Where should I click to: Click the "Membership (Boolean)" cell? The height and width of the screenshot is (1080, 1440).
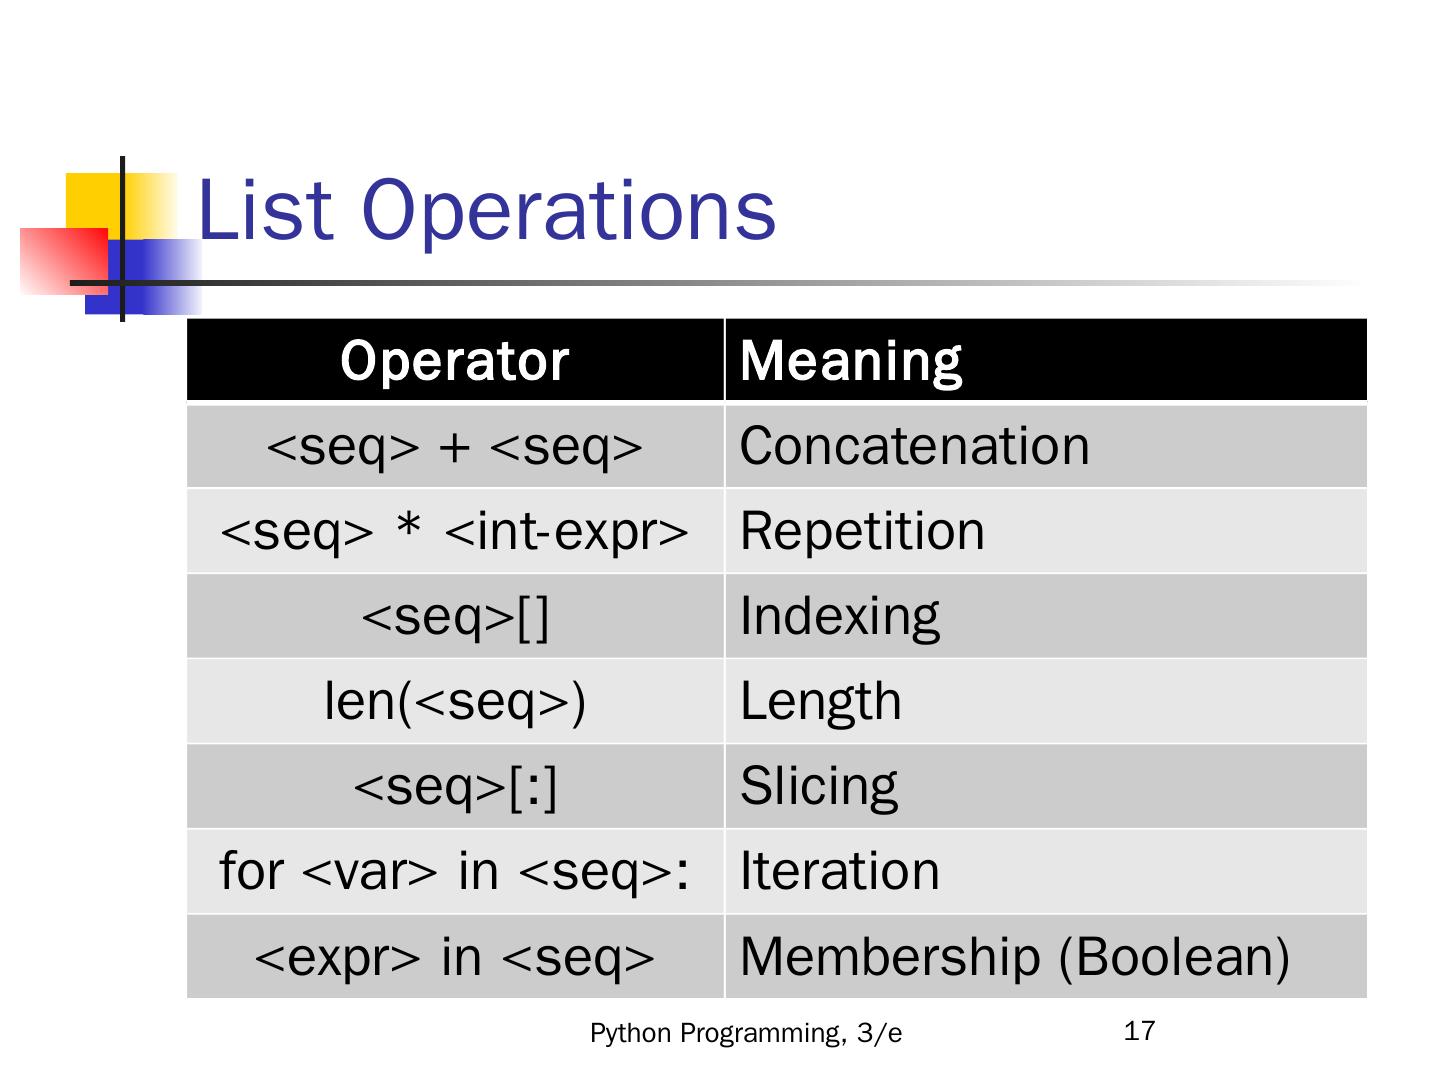[1015, 956]
